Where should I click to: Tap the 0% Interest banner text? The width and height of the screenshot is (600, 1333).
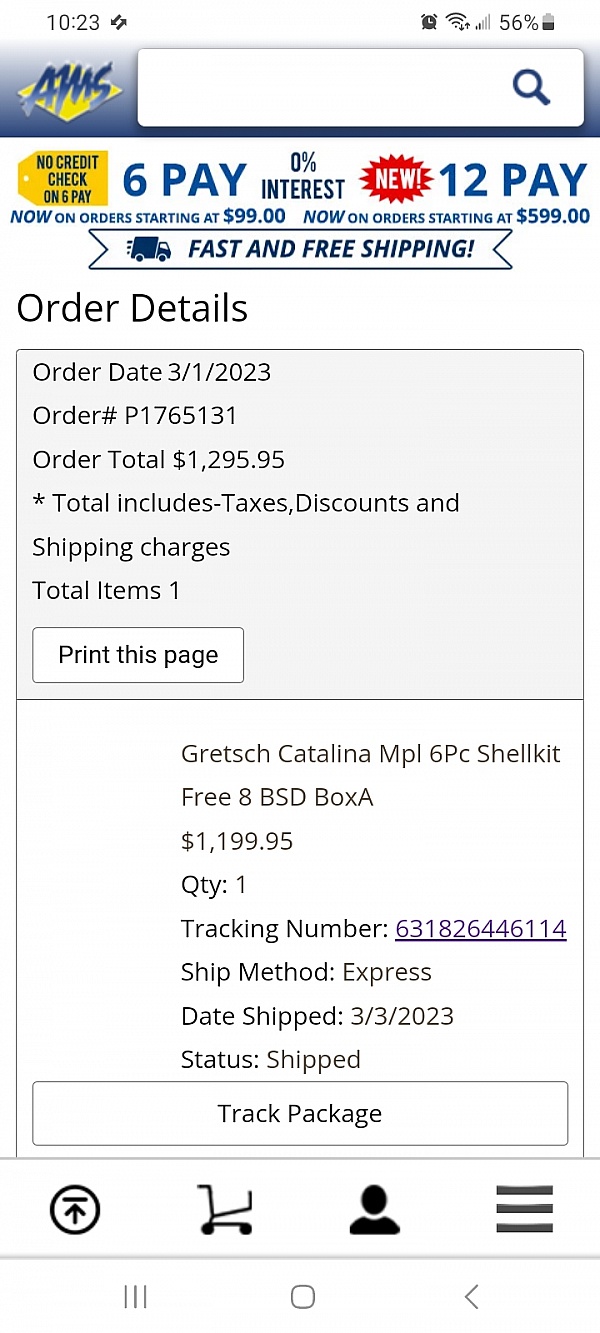pyautogui.click(x=302, y=177)
